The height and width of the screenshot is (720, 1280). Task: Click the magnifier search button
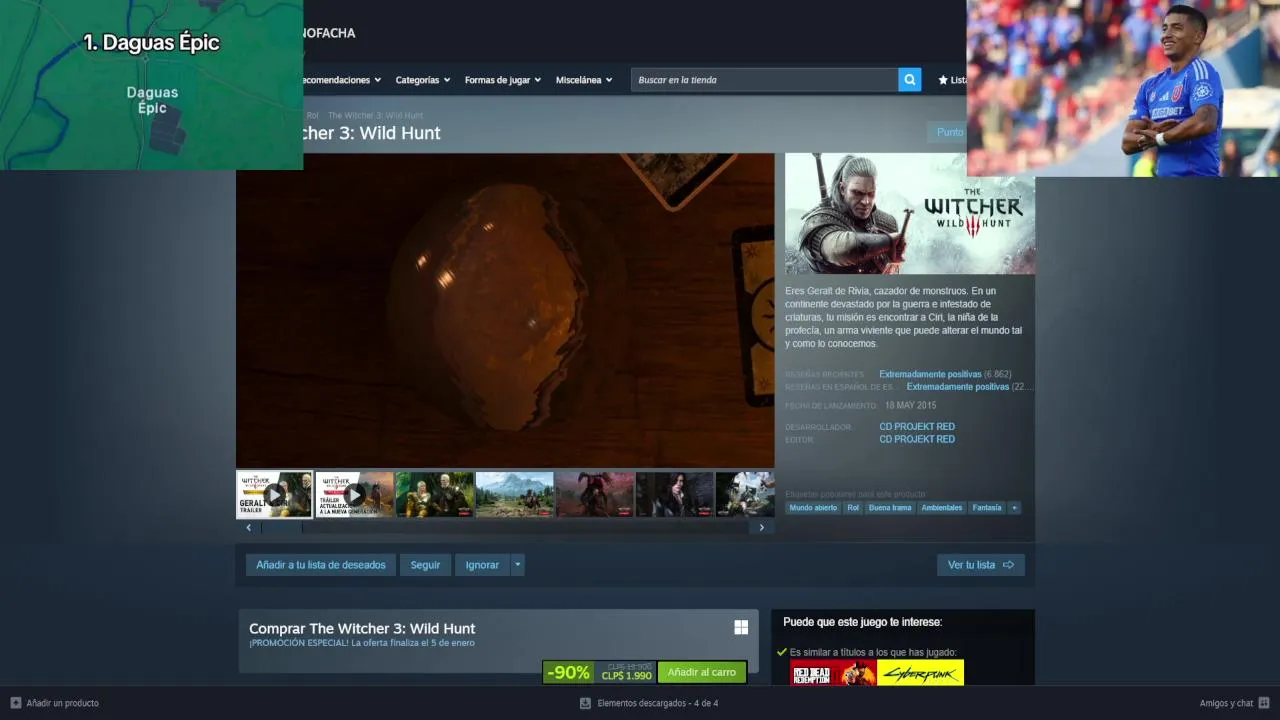click(x=909, y=80)
